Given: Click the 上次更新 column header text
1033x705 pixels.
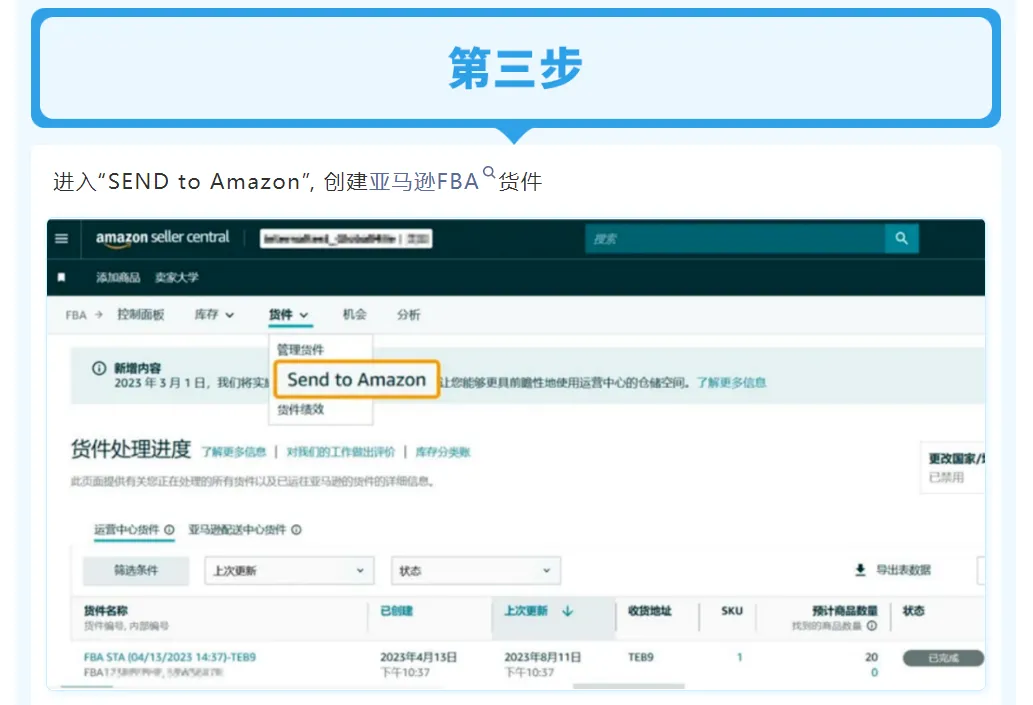Looking at the screenshot, I should (526, 611).
